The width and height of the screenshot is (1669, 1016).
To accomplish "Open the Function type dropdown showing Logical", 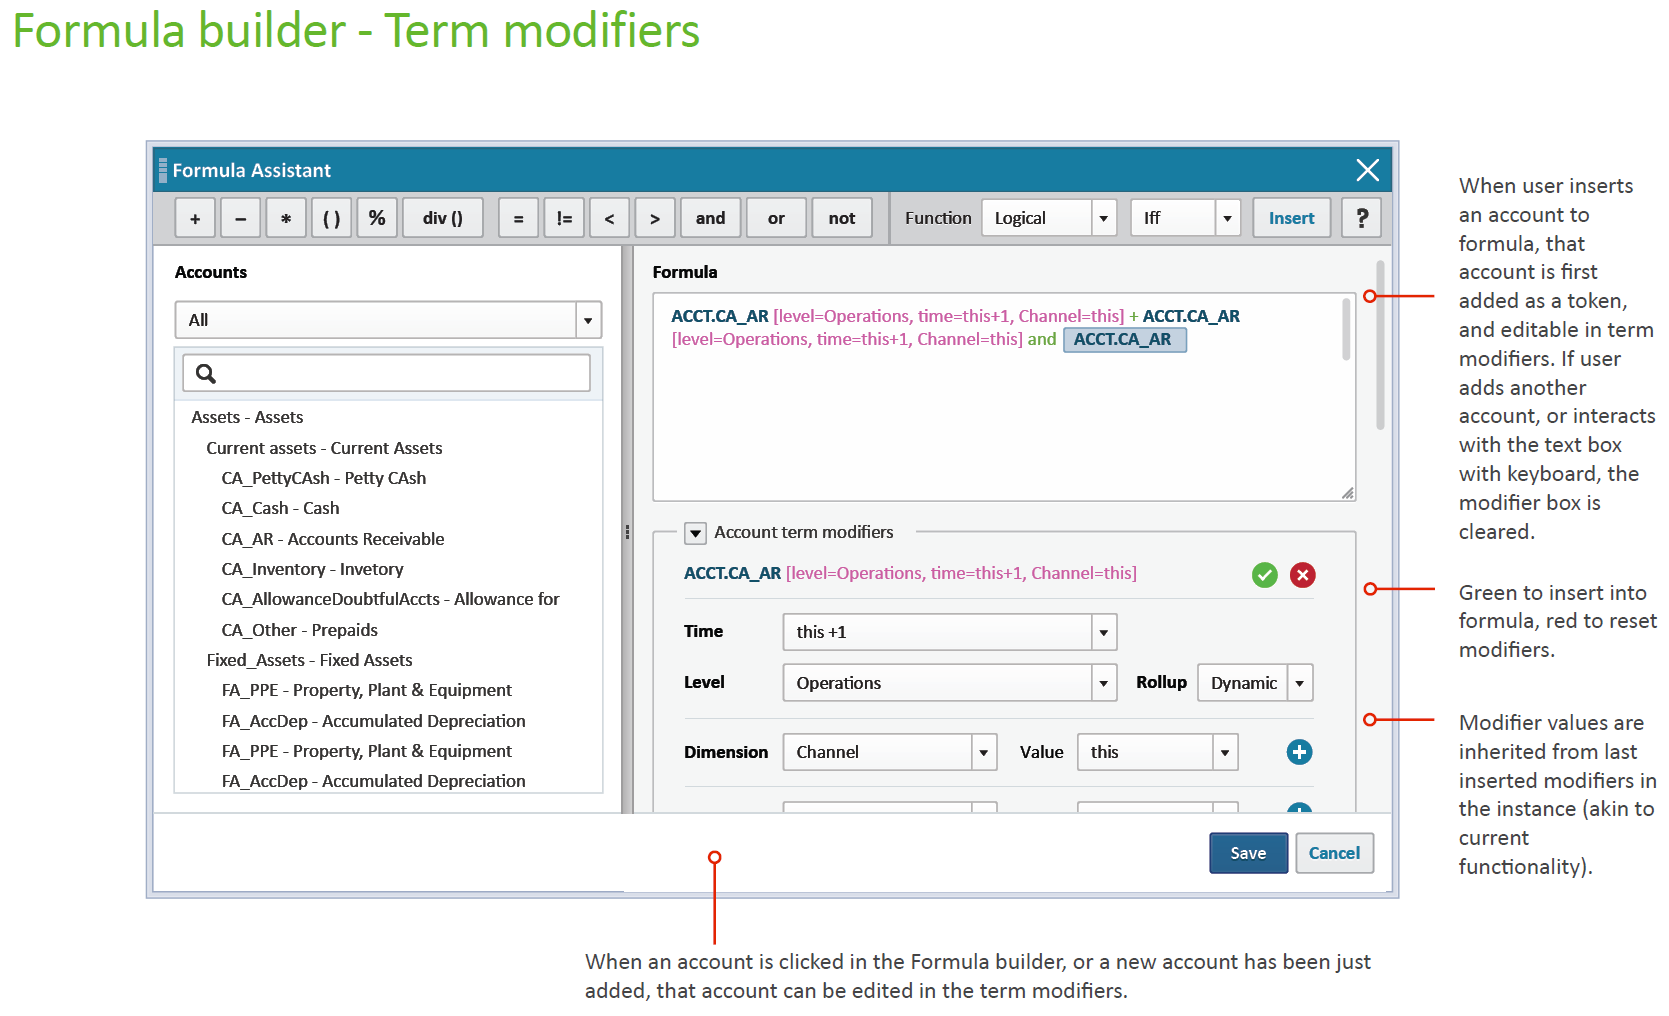I will click(1048, 218).
